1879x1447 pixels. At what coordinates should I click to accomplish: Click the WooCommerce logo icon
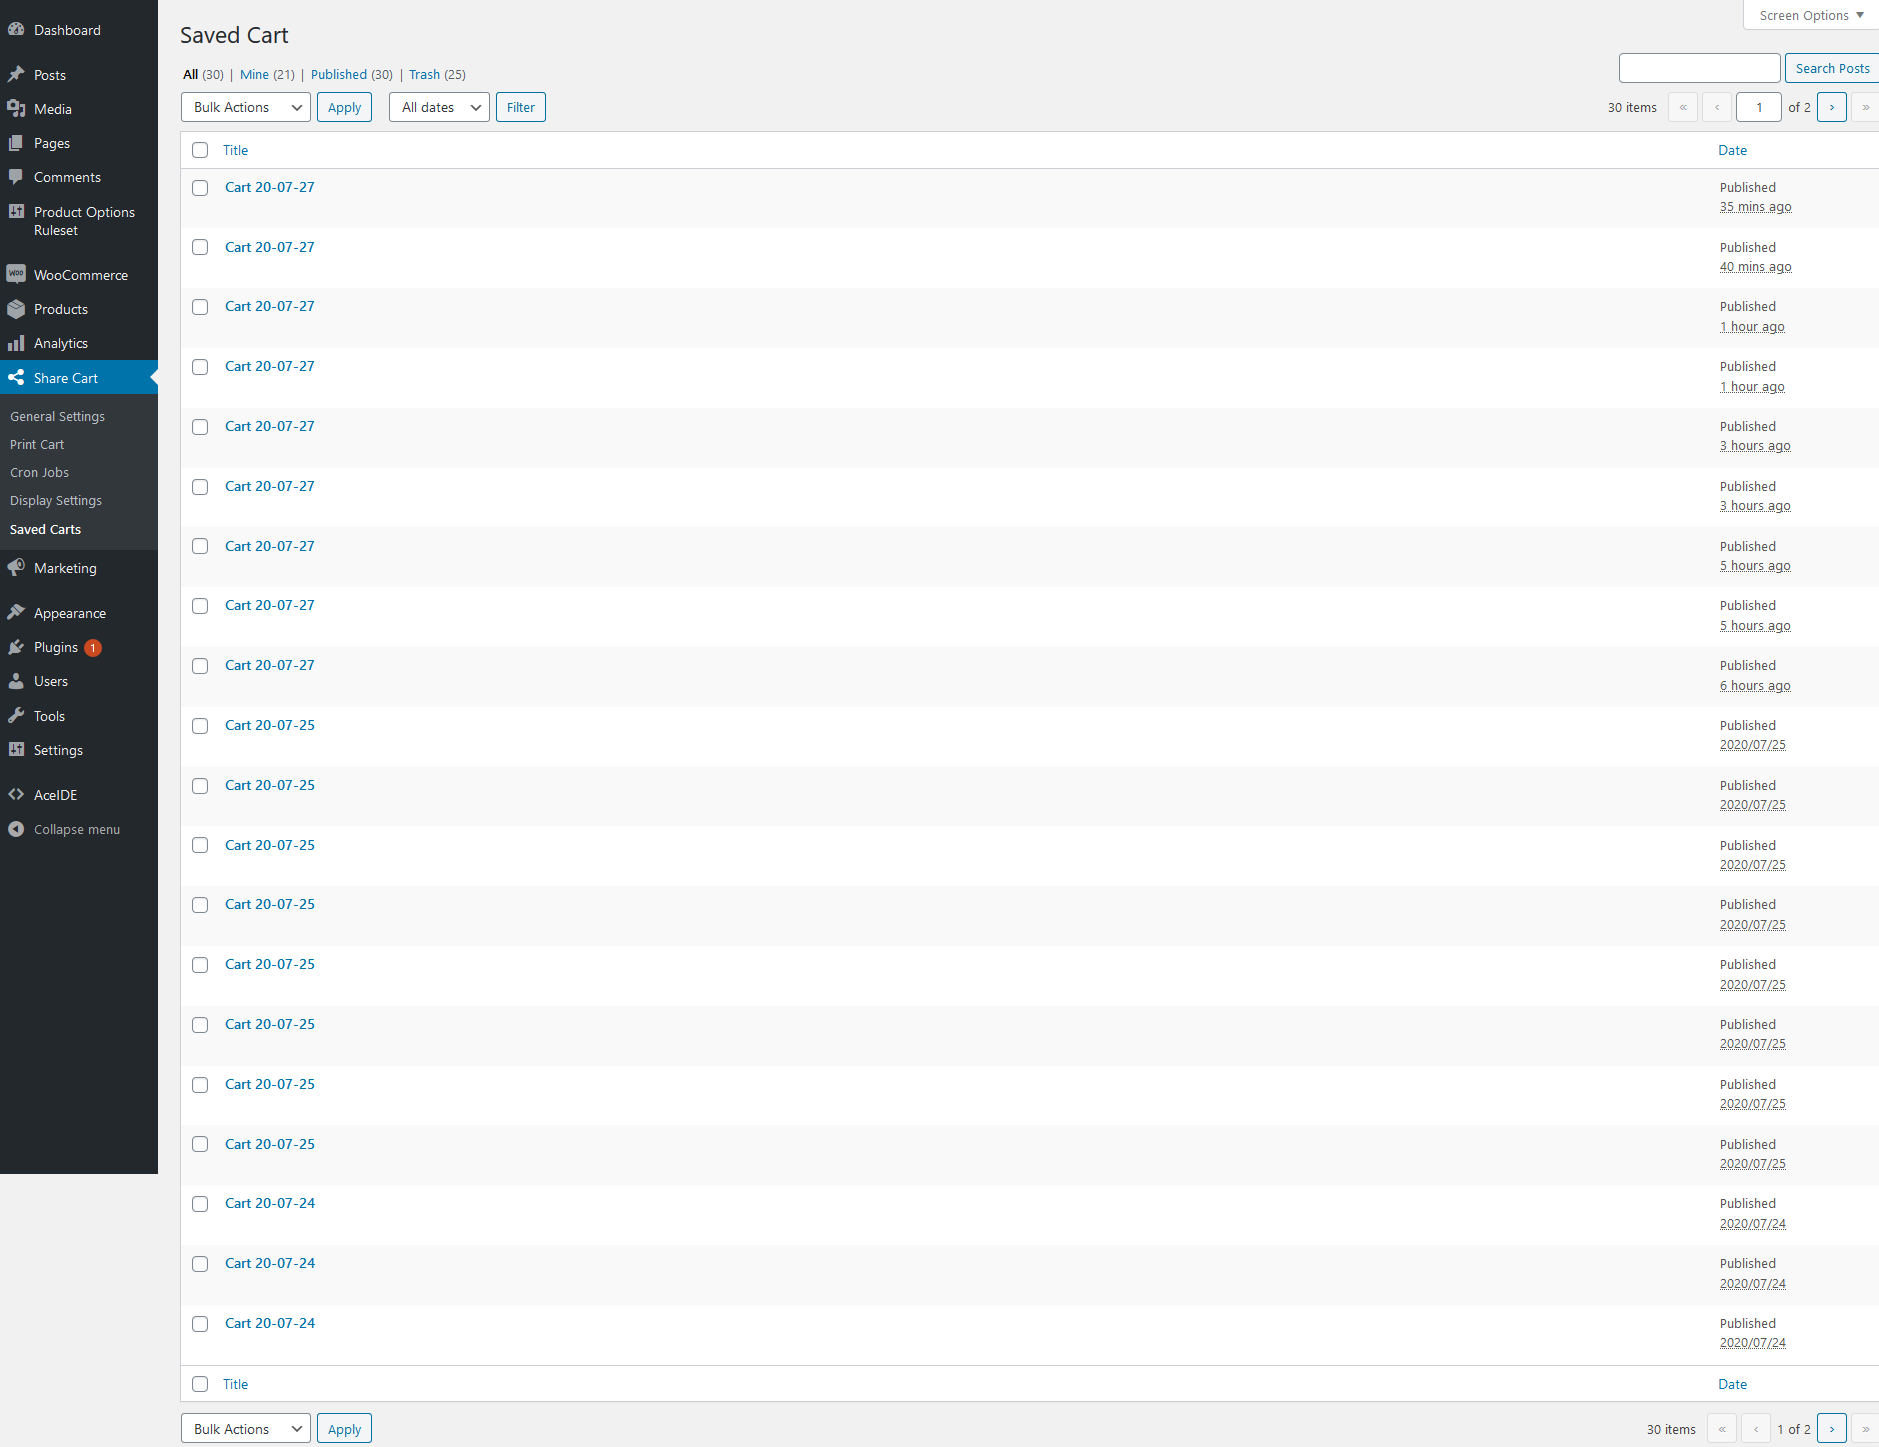[x=16, y=274]
